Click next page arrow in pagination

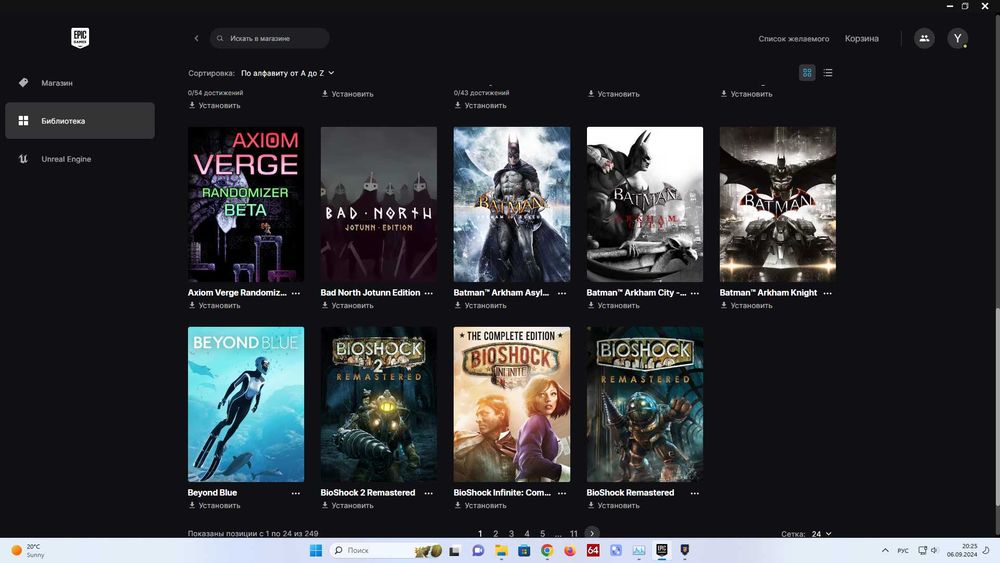point(592,534)
